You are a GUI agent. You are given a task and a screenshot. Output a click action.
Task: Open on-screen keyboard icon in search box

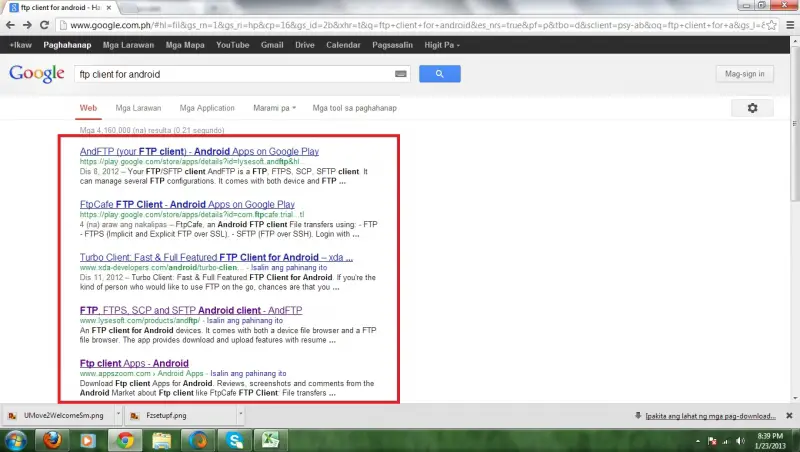click(x=401, y=74)
